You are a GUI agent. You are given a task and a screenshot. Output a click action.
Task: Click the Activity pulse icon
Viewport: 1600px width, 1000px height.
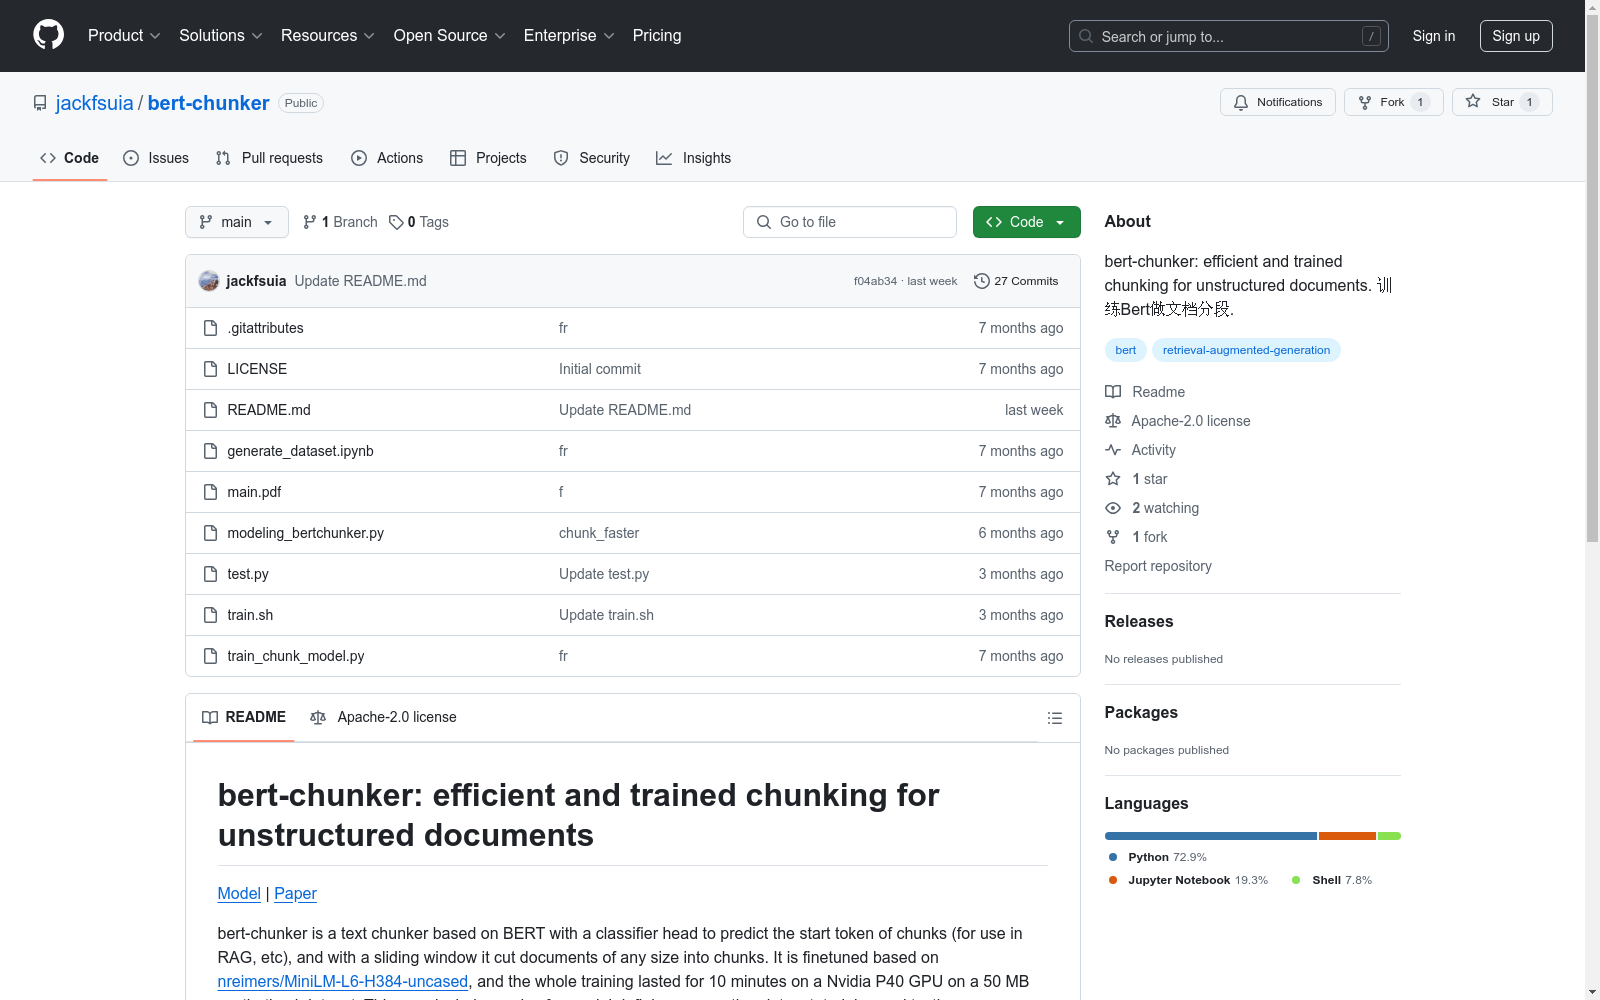1113,450
